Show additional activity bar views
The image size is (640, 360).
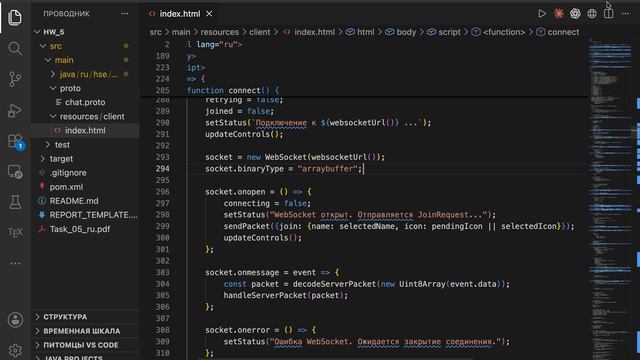(15, 263)
